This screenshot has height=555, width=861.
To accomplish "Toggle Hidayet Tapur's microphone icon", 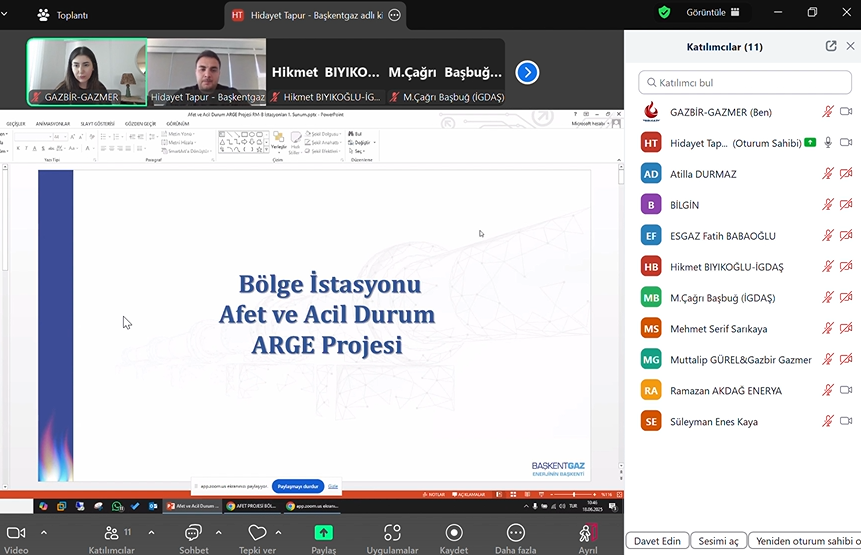I will (x=828, y=142).
